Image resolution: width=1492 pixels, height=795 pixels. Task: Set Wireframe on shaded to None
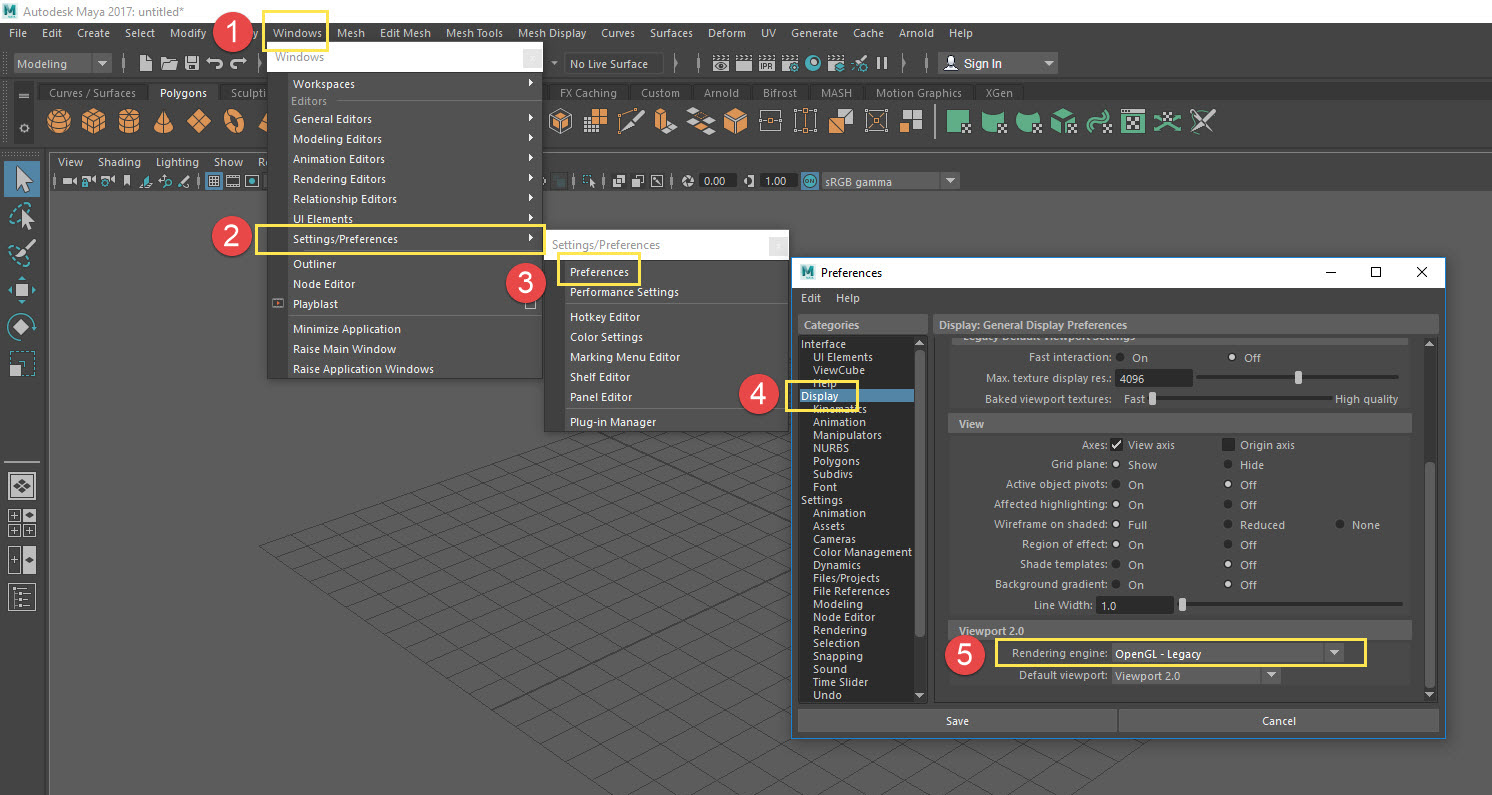tap(1341, 524)
